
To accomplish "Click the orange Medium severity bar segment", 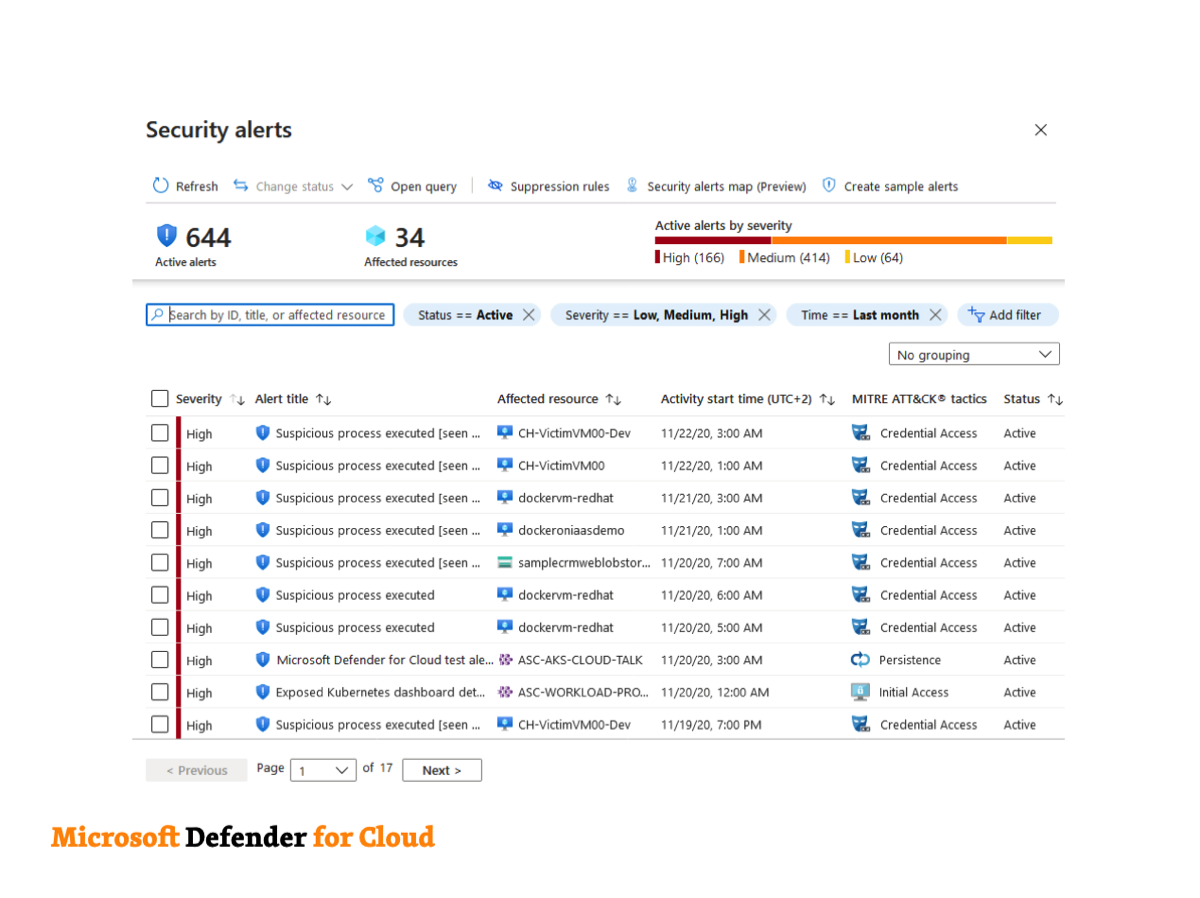I will (x=888, y=240).
